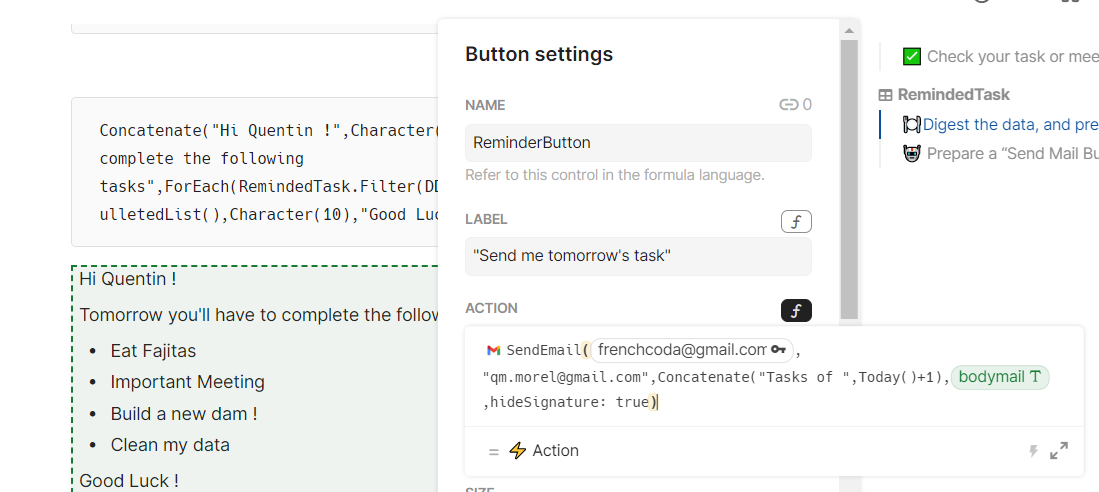Image resolution: width=1099 pixels, height=492 pixels.
Task: Open the bodymail reference chip
Action: click(999, 377)
